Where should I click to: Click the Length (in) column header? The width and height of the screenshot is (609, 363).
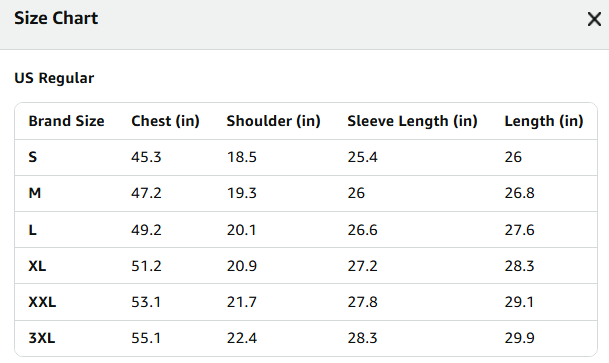click(544, 121)
